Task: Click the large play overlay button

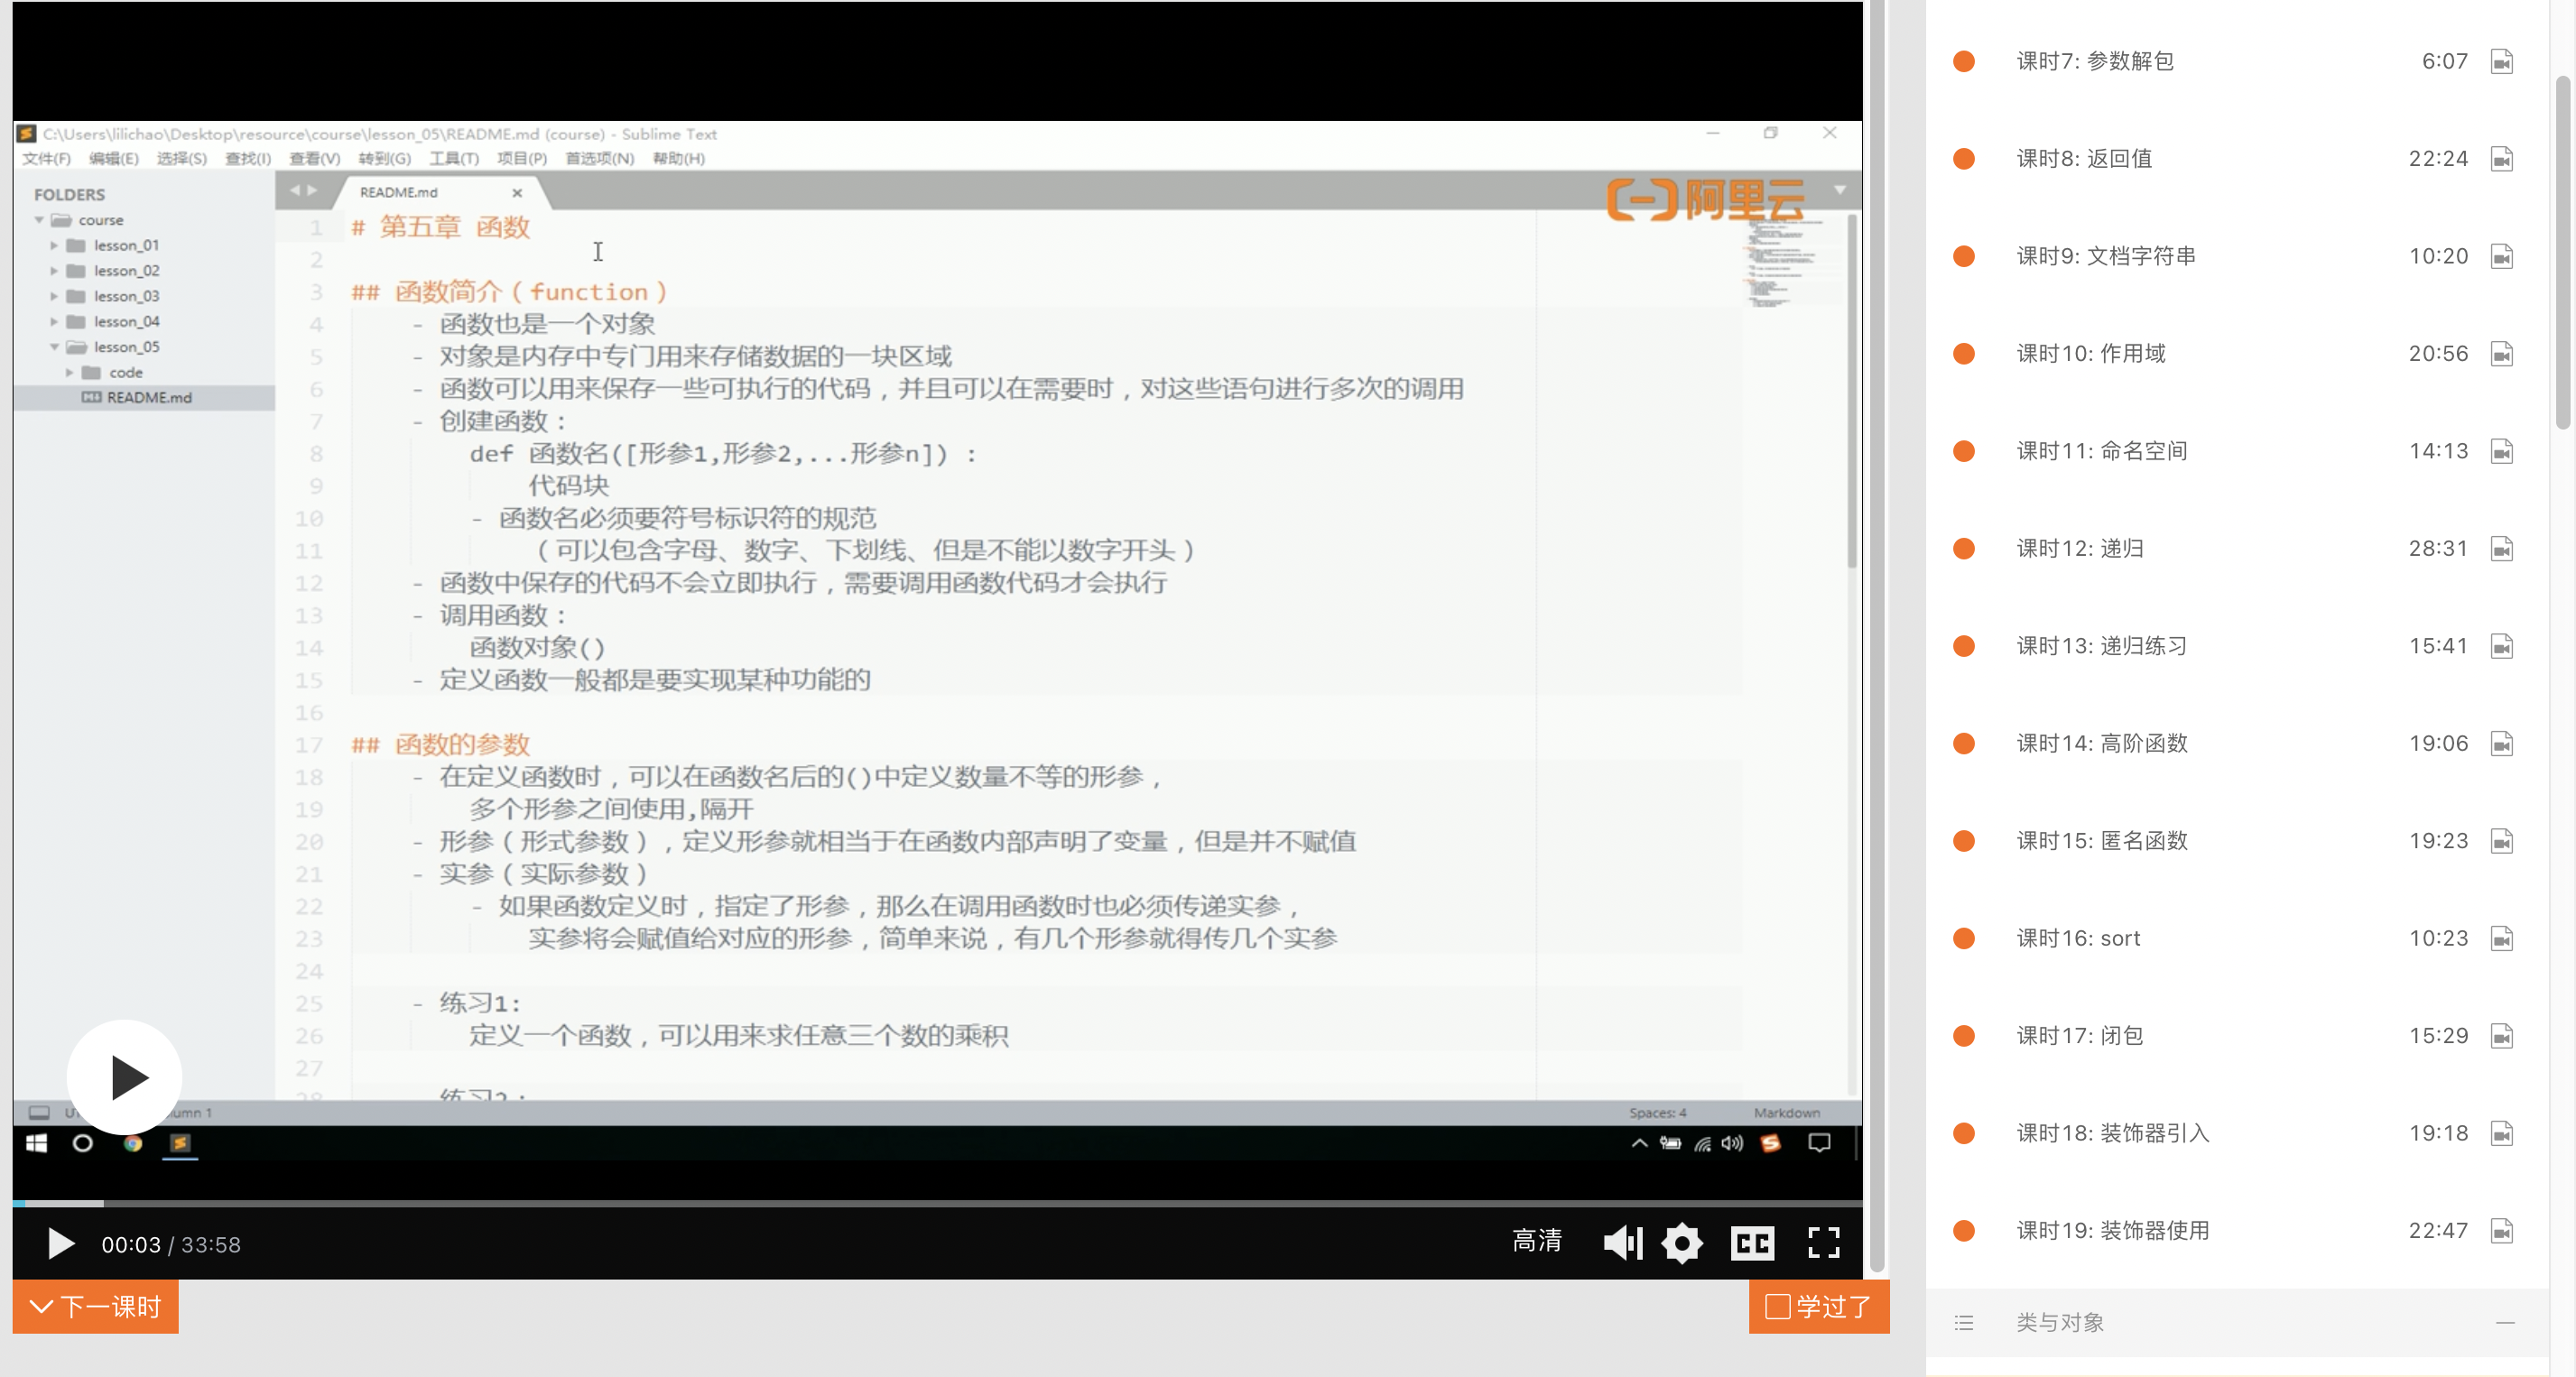Action: 125,1077
